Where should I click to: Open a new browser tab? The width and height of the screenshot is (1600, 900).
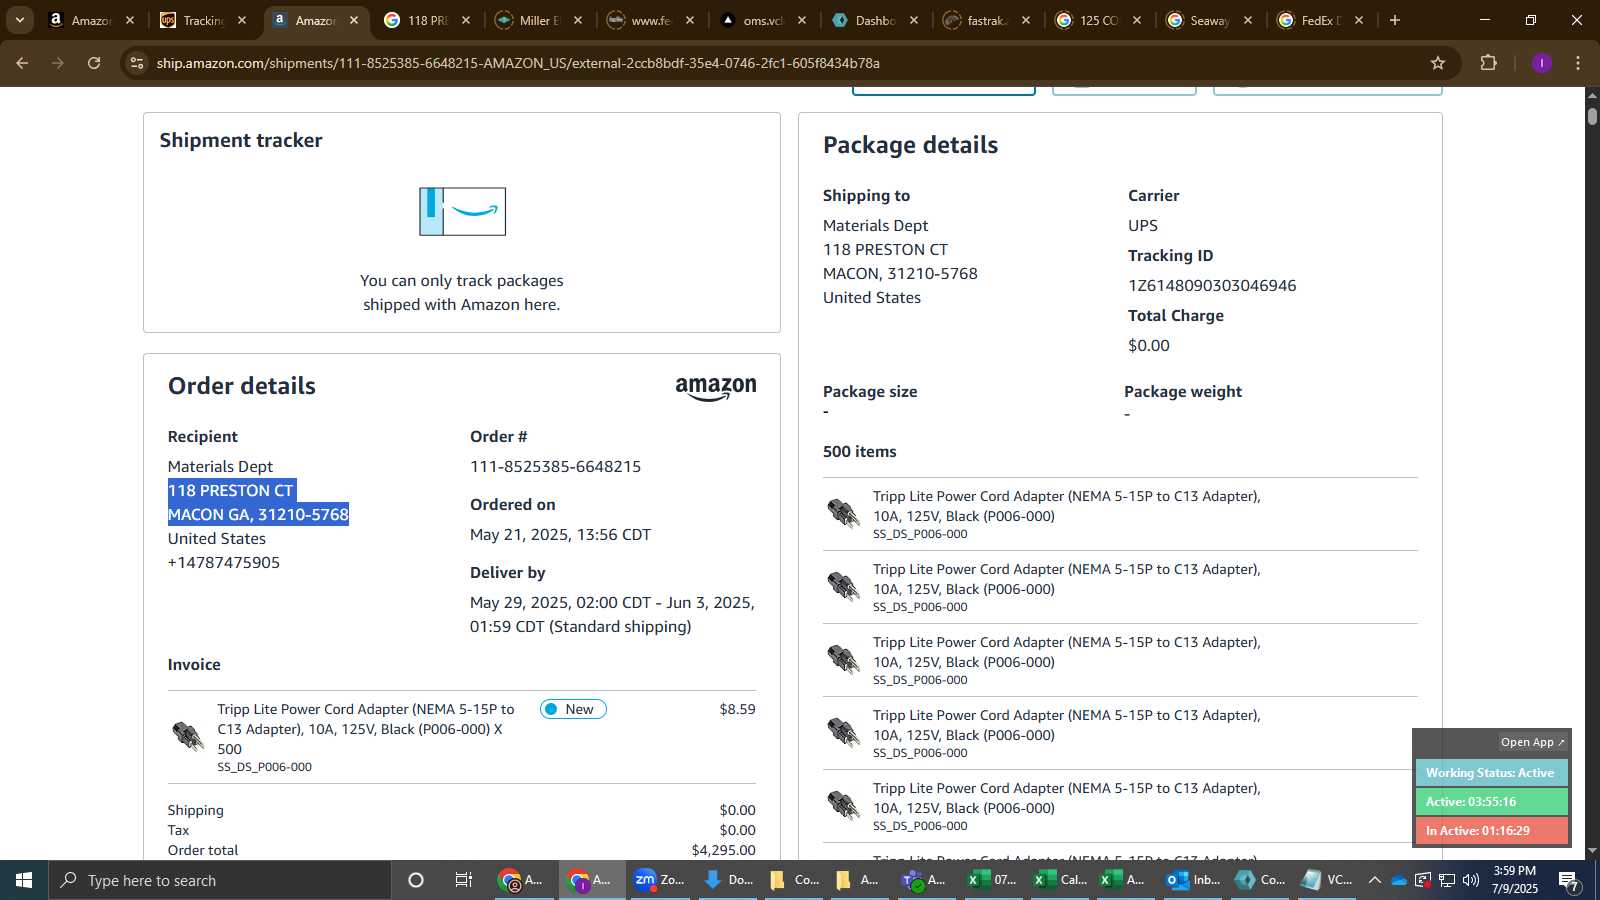(x=1395, y=20)
